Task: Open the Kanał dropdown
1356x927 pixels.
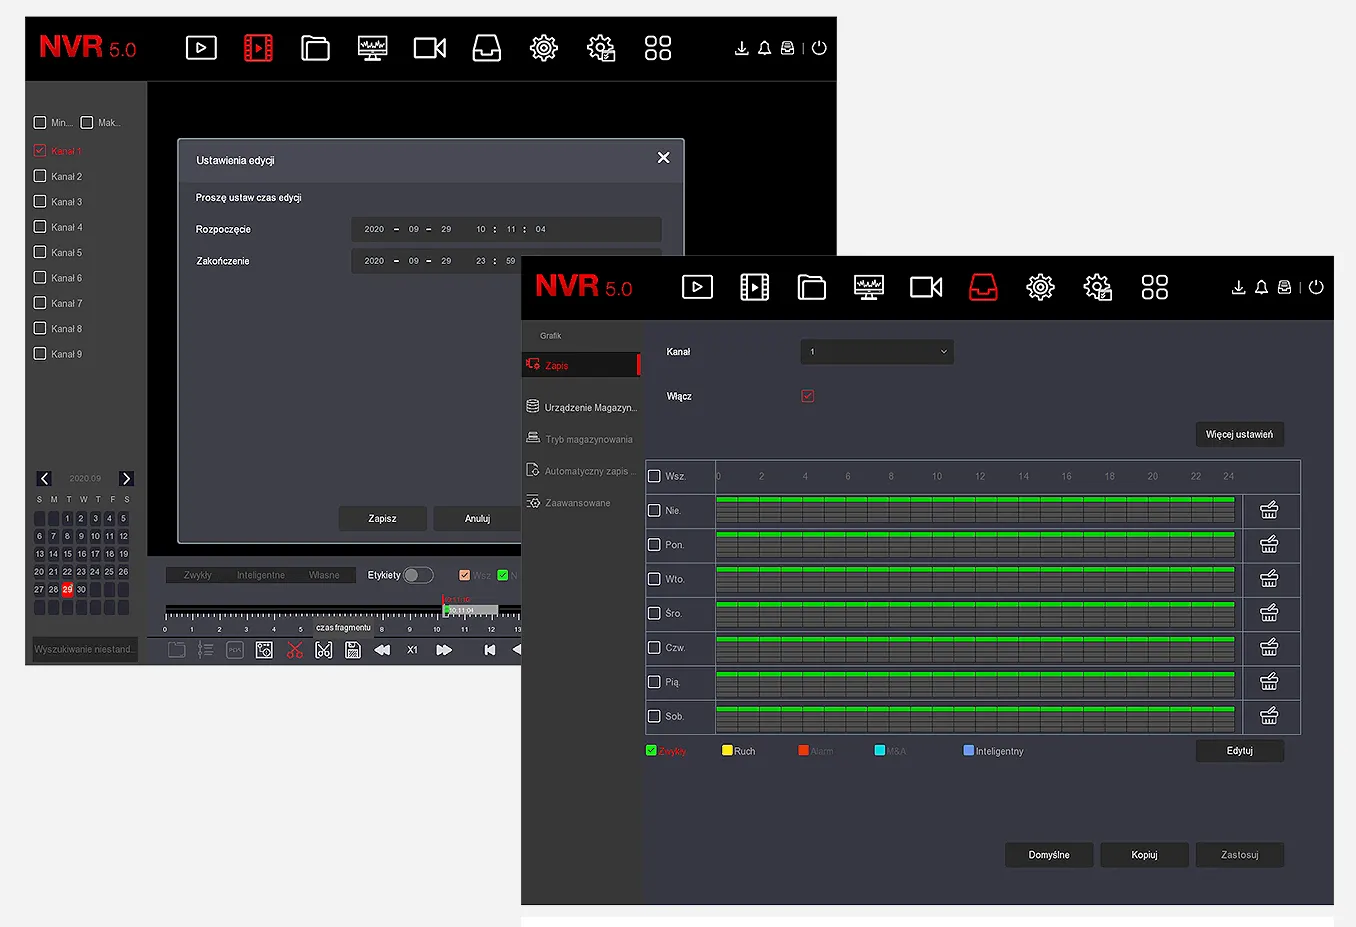Action: tap(876, 352)
